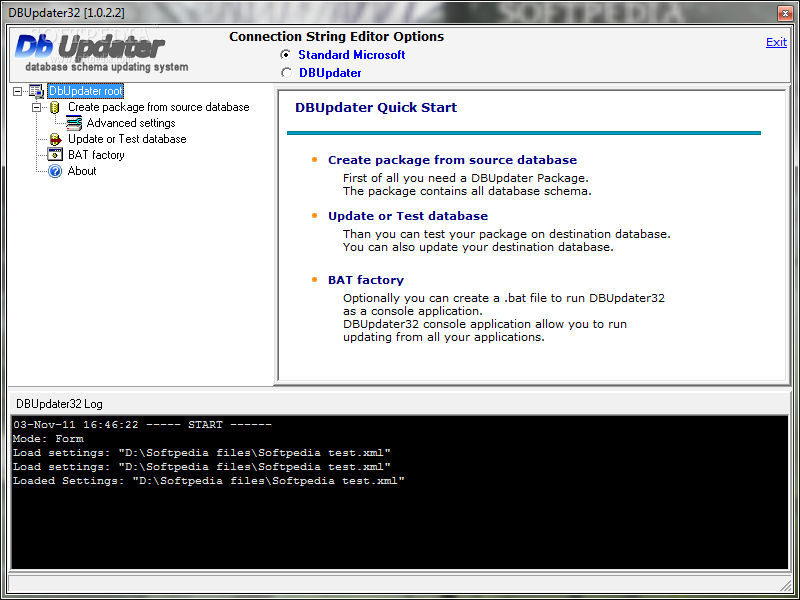Open About tree item

pos(82,171)
